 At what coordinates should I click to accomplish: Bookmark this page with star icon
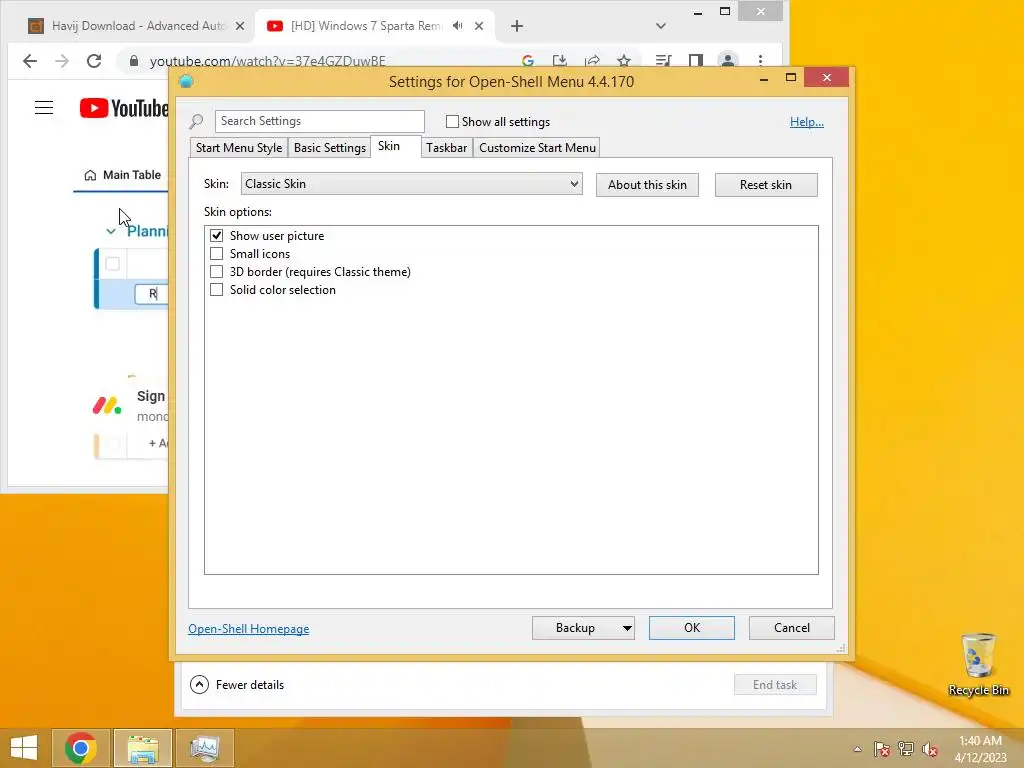pos(624,61)
